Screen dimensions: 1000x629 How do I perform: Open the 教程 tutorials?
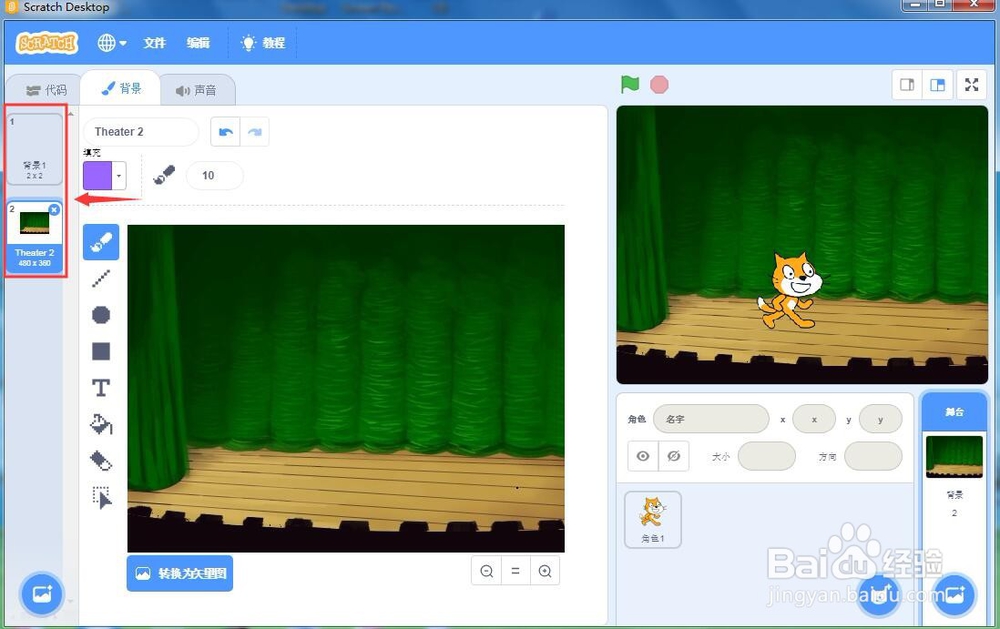click(263, 43)
